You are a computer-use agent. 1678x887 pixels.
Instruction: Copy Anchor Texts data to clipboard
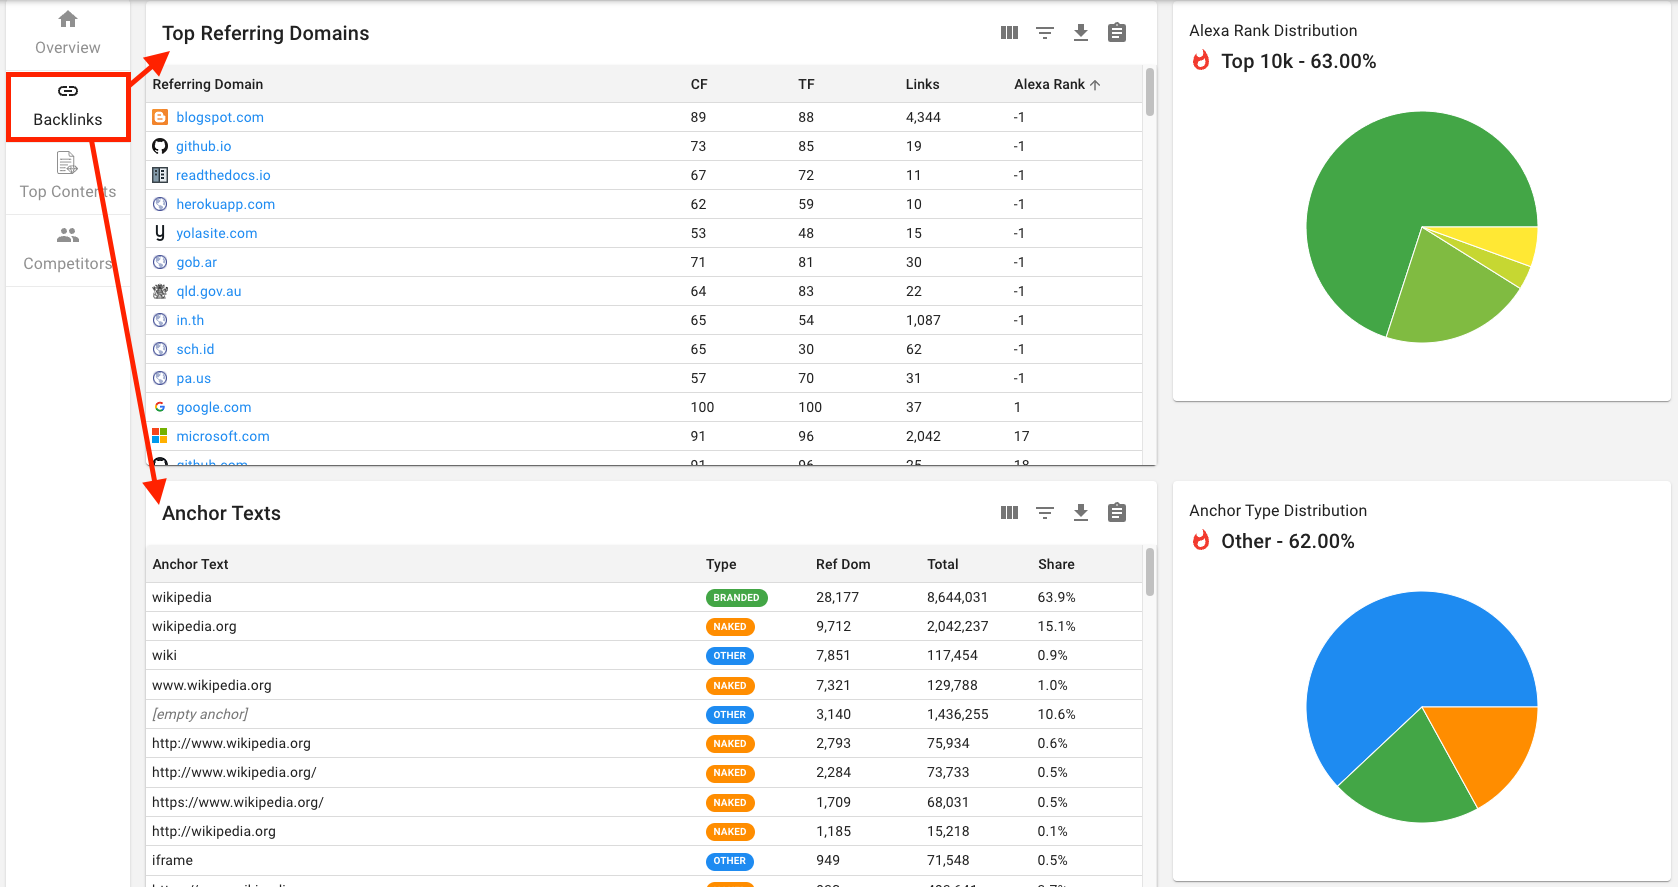coord(1117,513)
